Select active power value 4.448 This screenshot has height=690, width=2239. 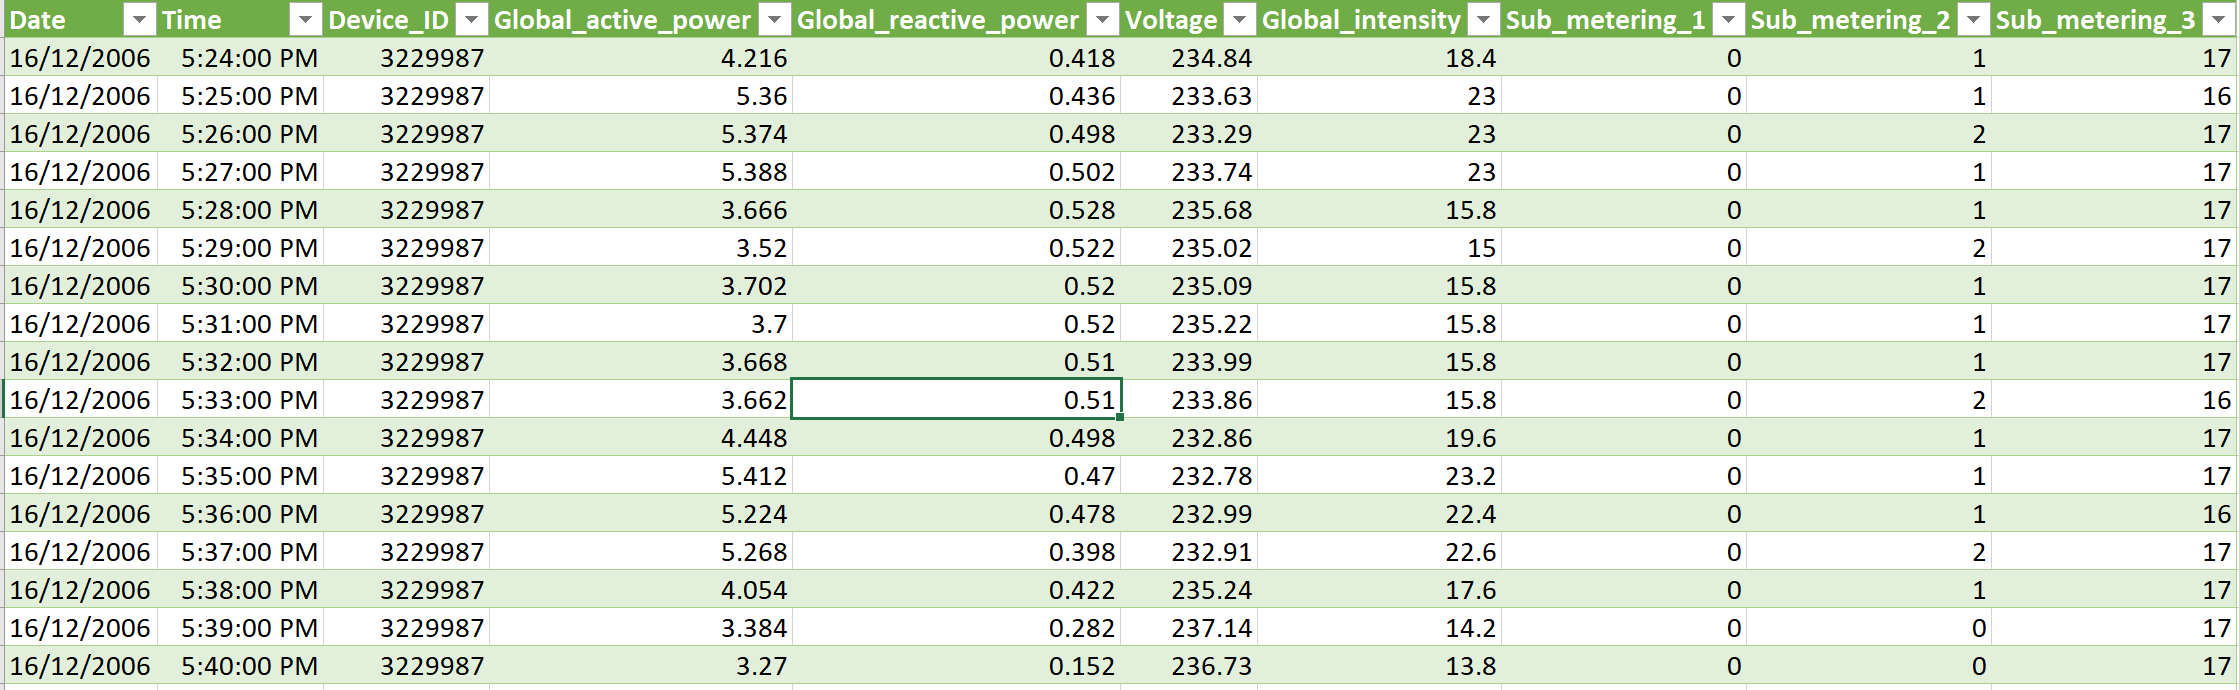(640, 438)
